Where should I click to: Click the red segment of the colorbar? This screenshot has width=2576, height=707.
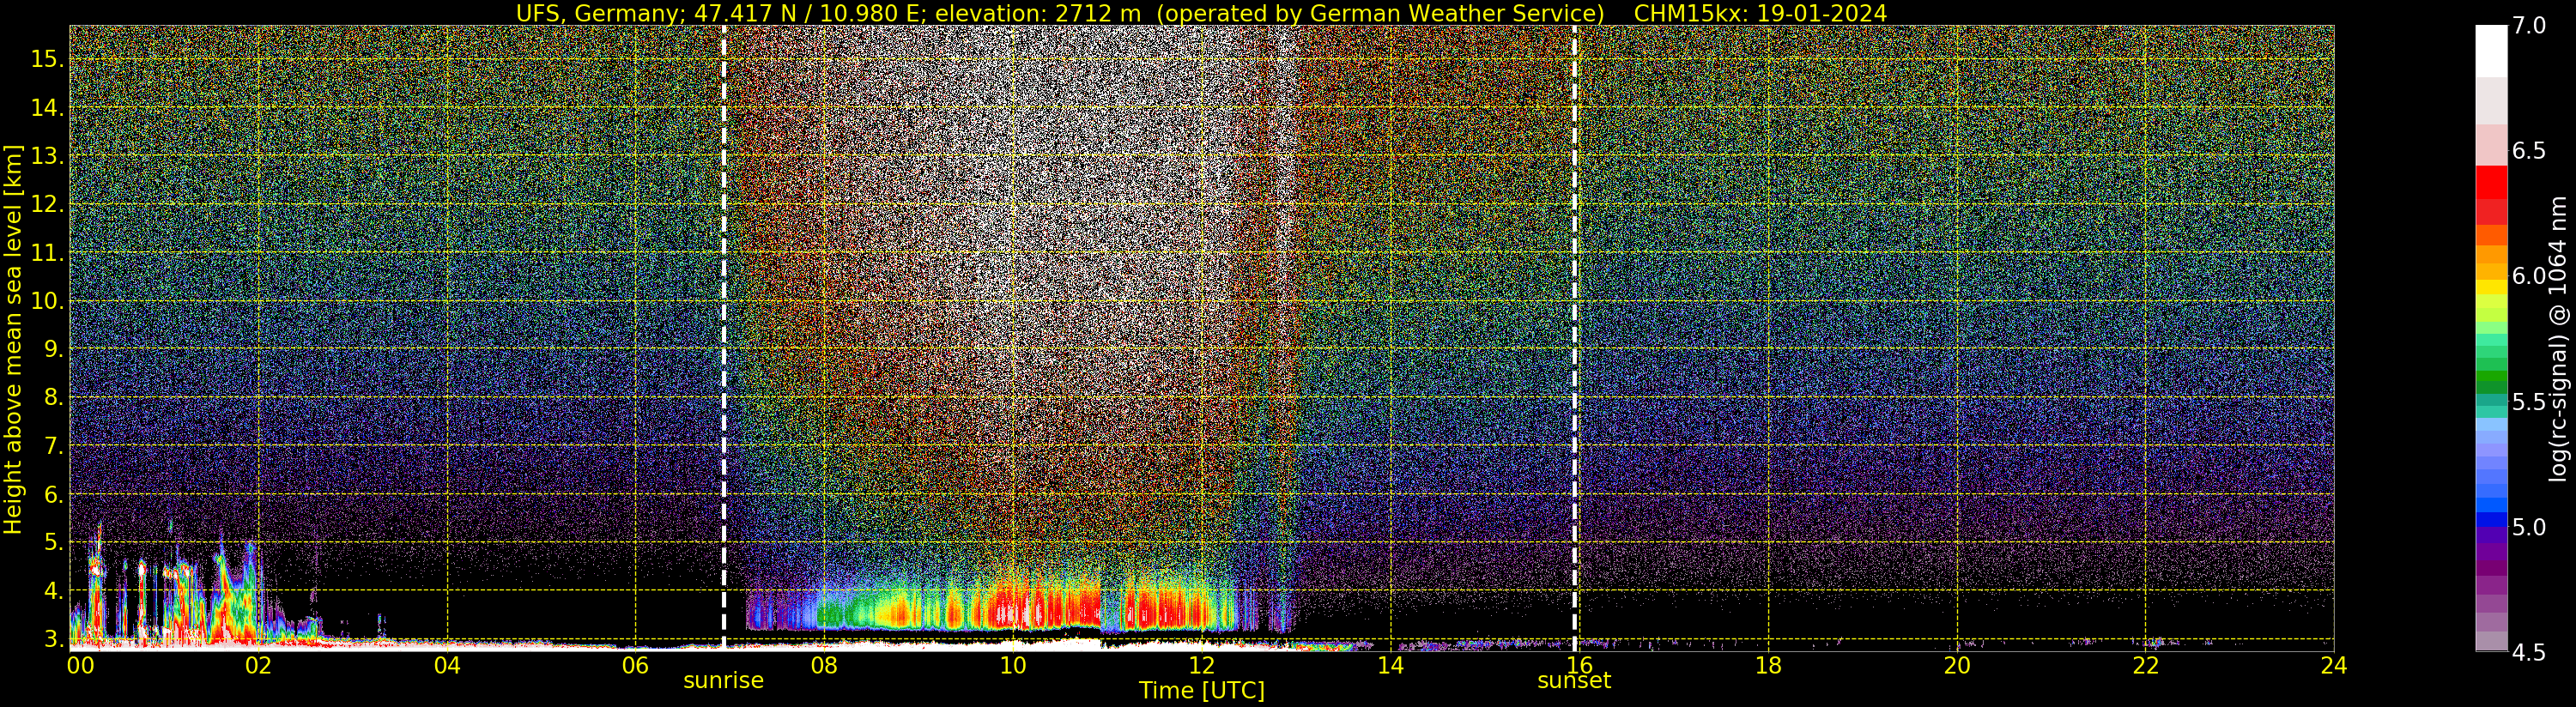pos(2491,182)
